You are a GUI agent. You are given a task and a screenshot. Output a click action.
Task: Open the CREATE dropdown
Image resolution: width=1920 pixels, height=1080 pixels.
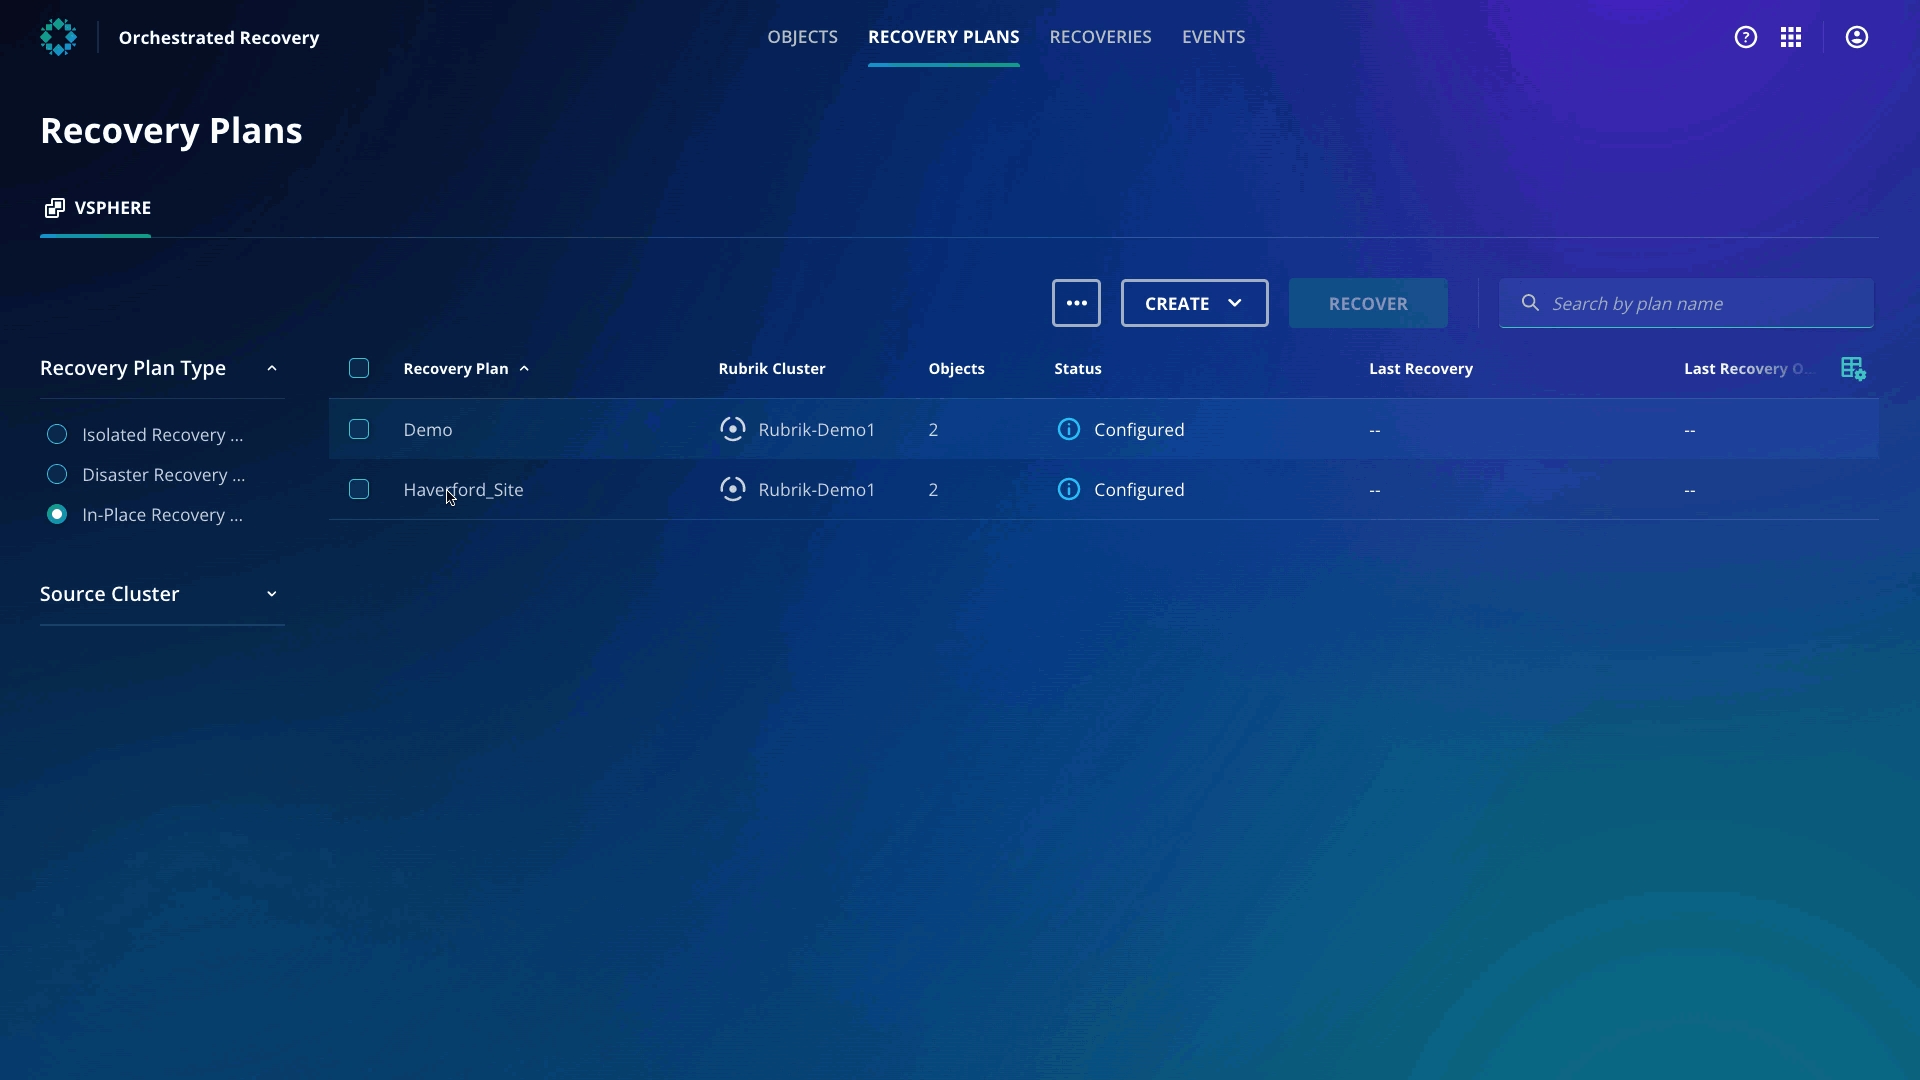click(1194, 303)
